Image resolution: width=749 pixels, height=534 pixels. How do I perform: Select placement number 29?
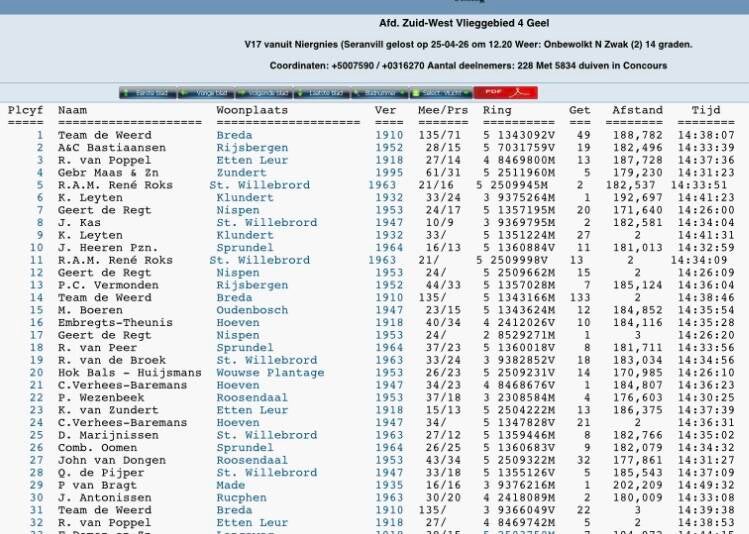[36, 485]
